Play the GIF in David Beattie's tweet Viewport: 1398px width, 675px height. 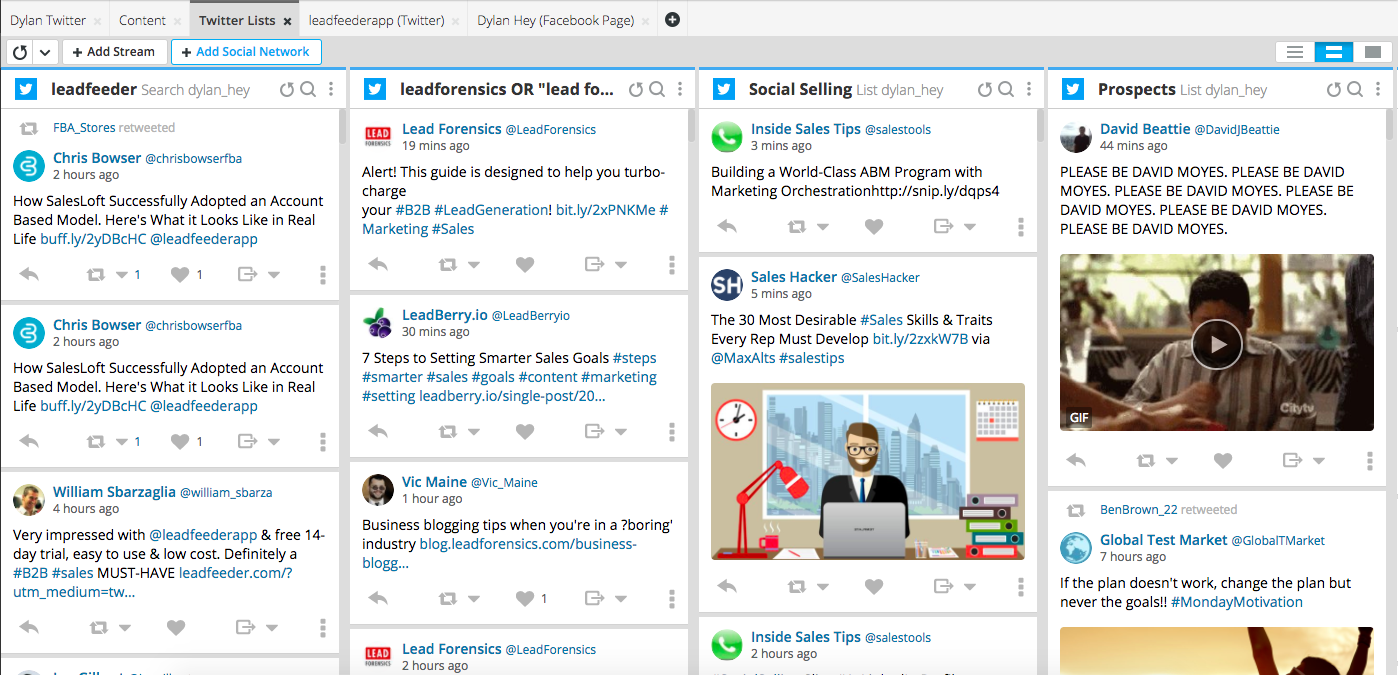point(1217,343)
